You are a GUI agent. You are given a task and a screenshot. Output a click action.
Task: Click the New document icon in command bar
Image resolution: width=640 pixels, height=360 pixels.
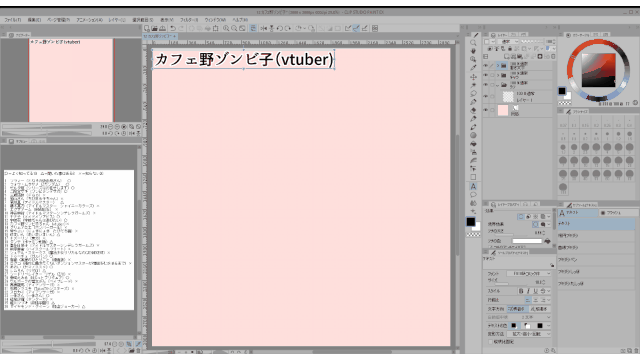[x=147, y=29]
